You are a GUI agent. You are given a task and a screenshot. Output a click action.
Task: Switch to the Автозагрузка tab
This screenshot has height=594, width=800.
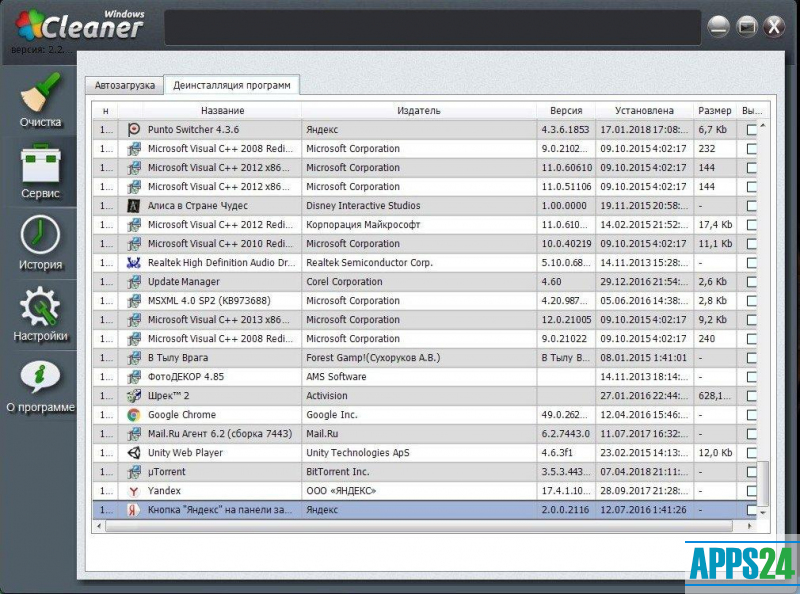[x=124, y=85]
